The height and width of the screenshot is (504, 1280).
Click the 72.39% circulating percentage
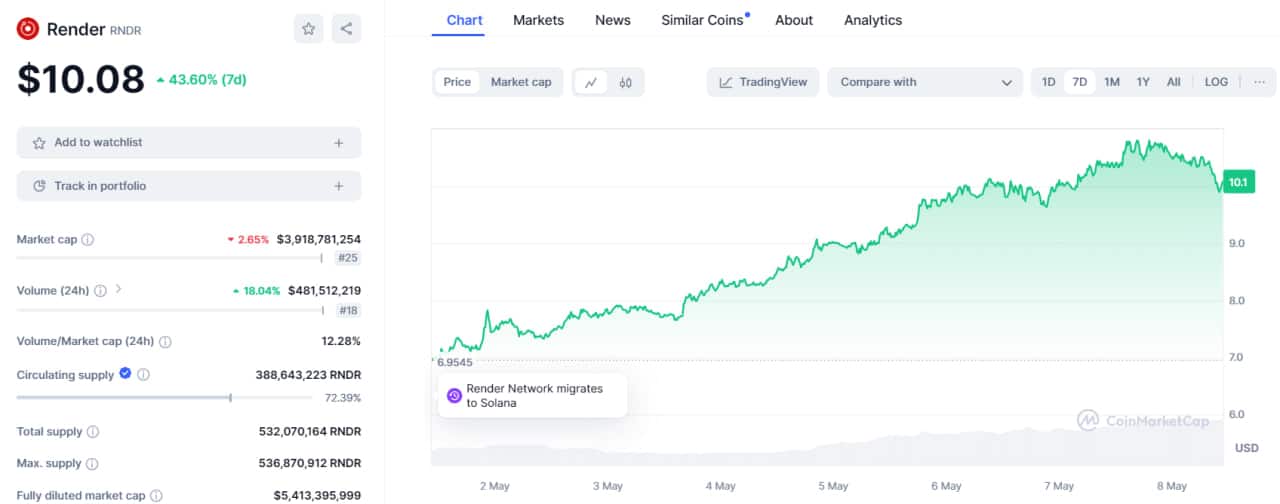point(343,398)
